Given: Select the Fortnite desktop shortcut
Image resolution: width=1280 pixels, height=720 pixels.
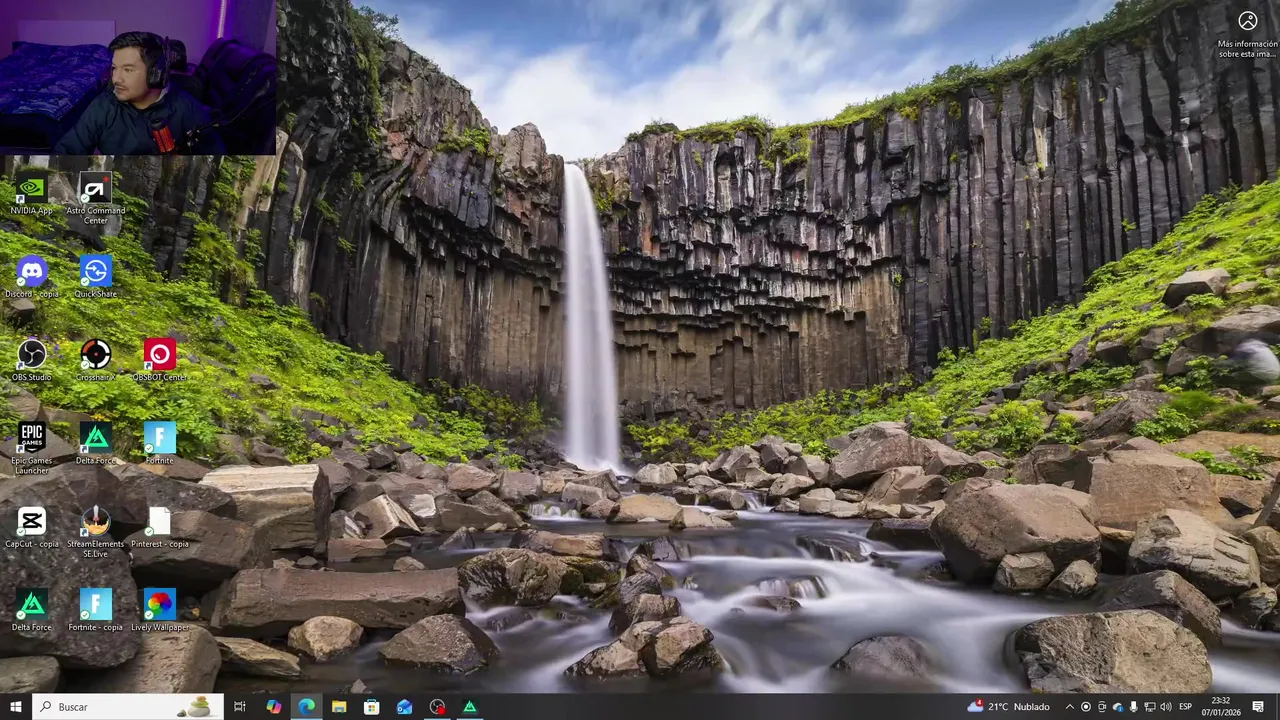Looking at the screenshot, I should click(x=159, y=443).
